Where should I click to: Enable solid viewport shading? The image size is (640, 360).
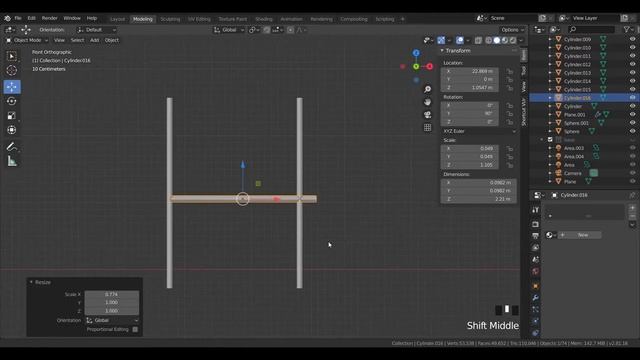pyautogui.click(x=497, y=40)
